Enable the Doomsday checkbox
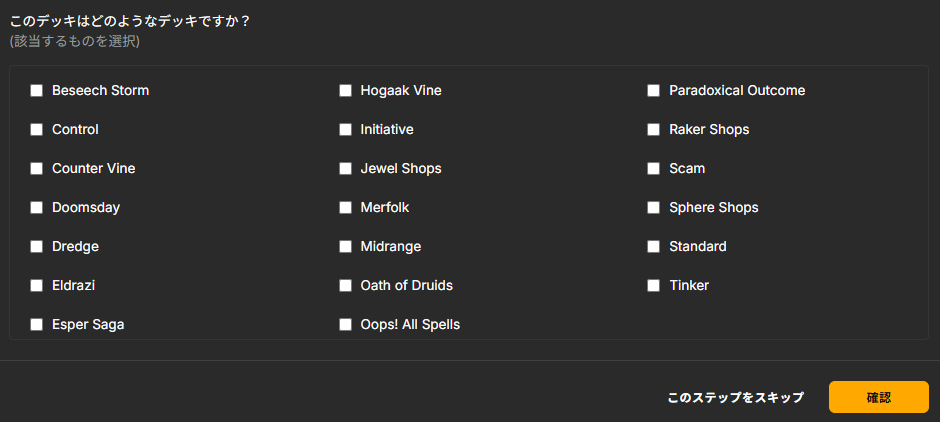This screenshot has width=940, height=422. point(37,208)
